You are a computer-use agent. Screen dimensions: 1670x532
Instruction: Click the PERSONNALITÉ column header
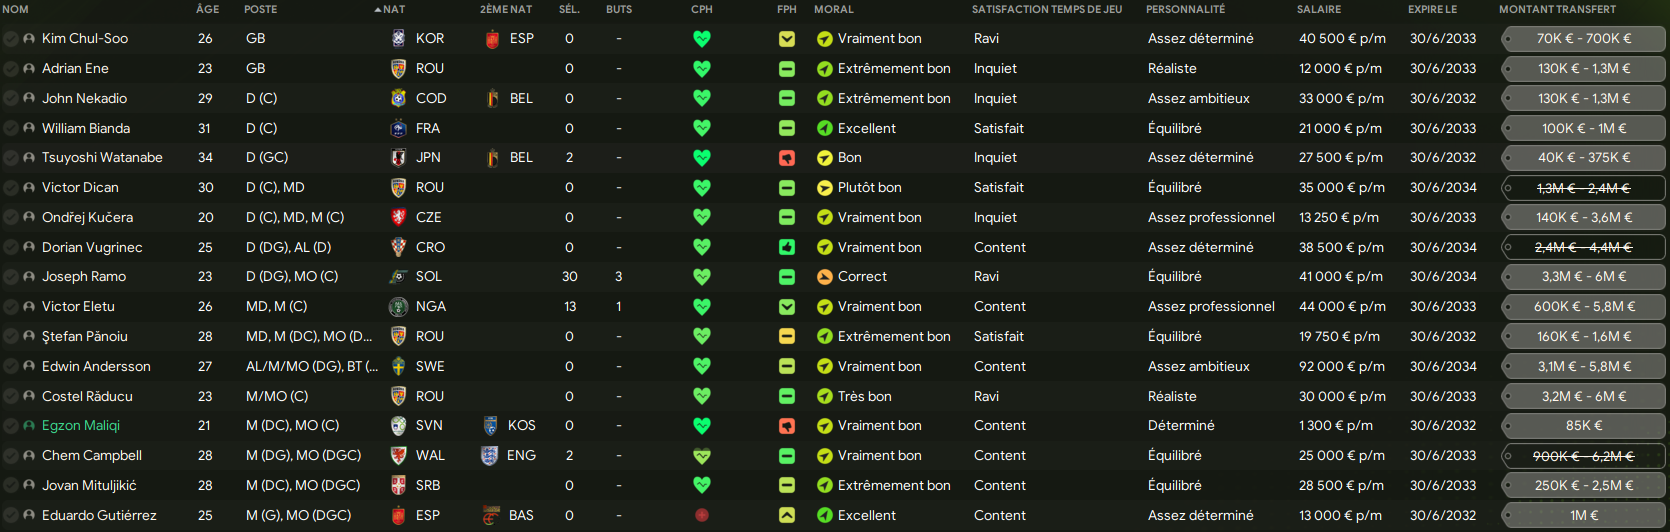[x=1185, y=9]
